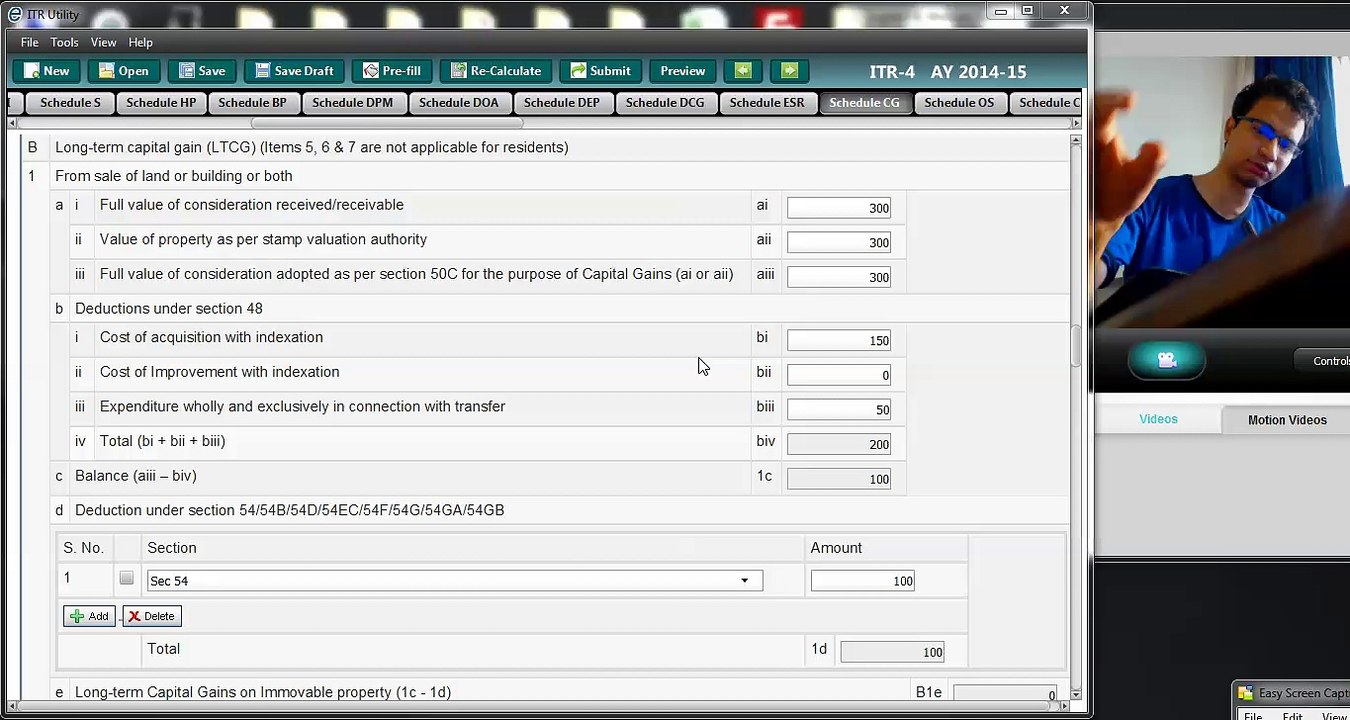The image size is (1350, 720).
Task: Submit the return
Action: click(x=600, y=71)
